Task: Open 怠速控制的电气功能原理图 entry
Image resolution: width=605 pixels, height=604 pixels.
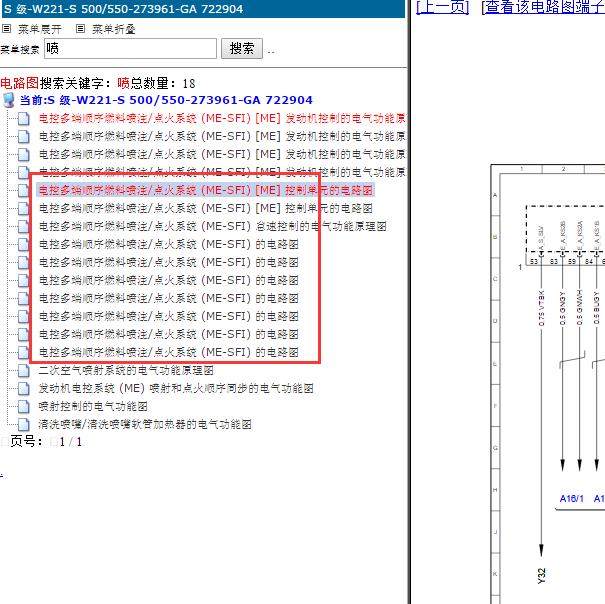Action: tap(212, 227)
